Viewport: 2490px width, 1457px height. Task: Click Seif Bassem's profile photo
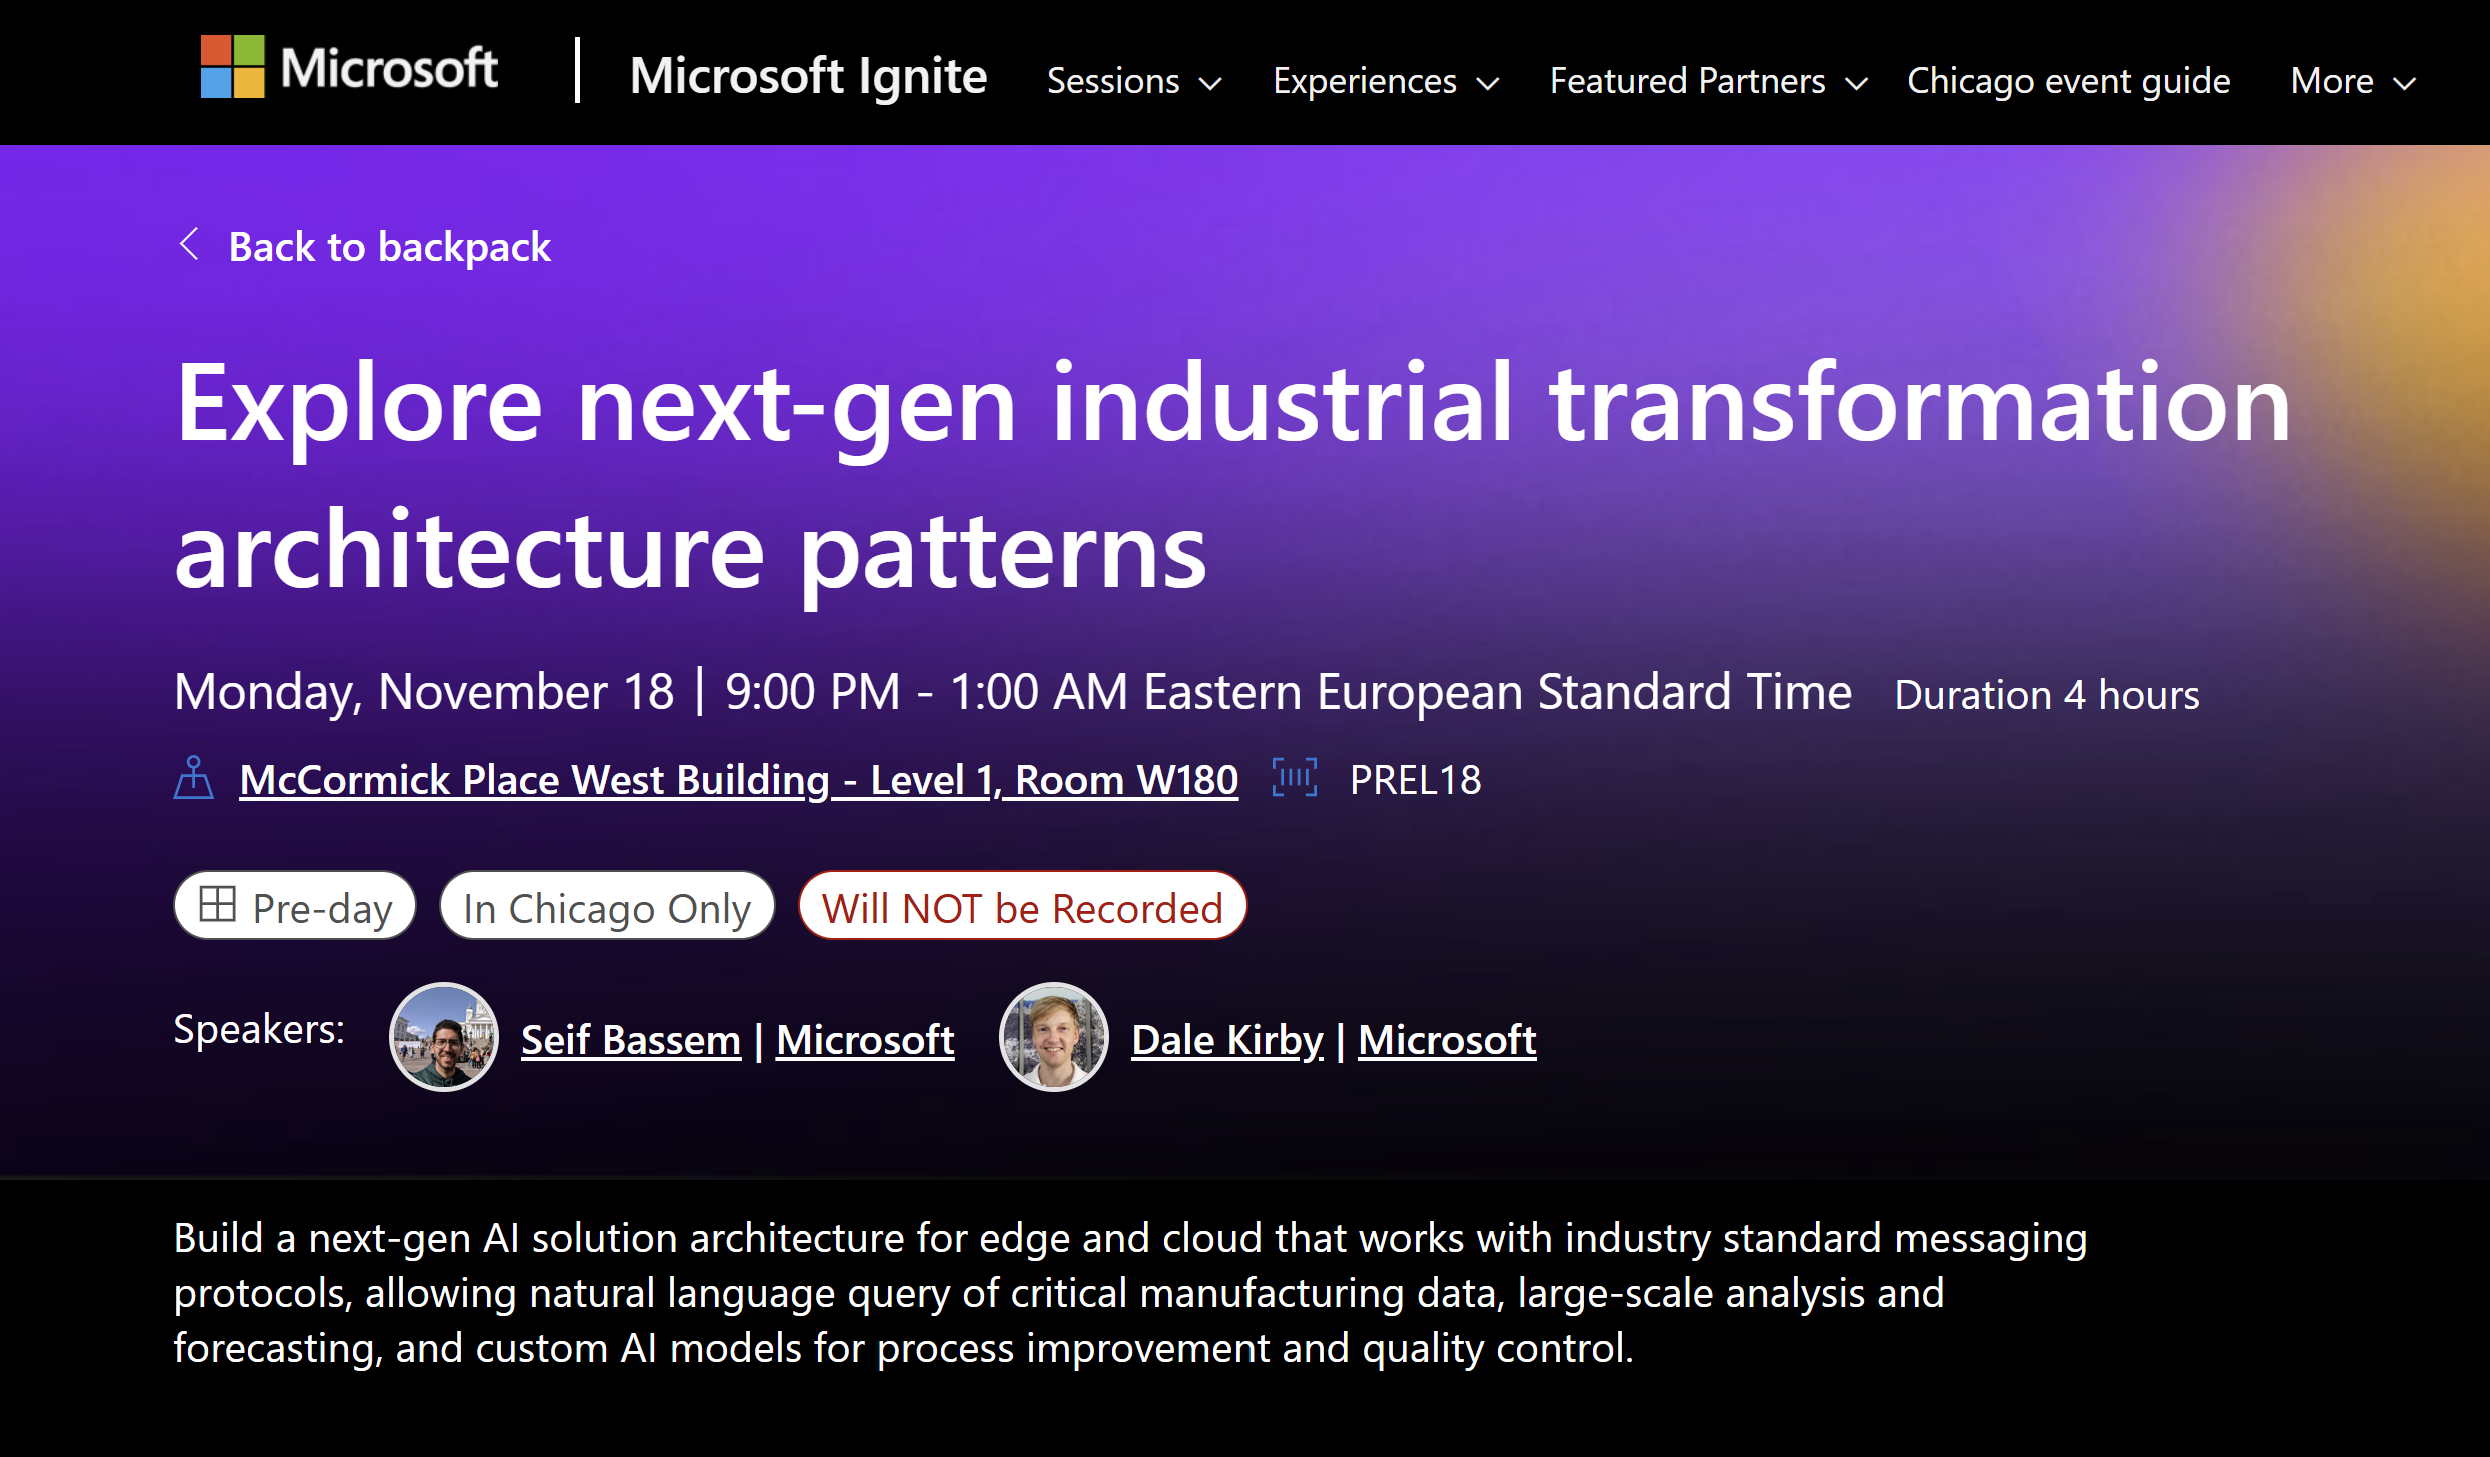click(443, 1037)
